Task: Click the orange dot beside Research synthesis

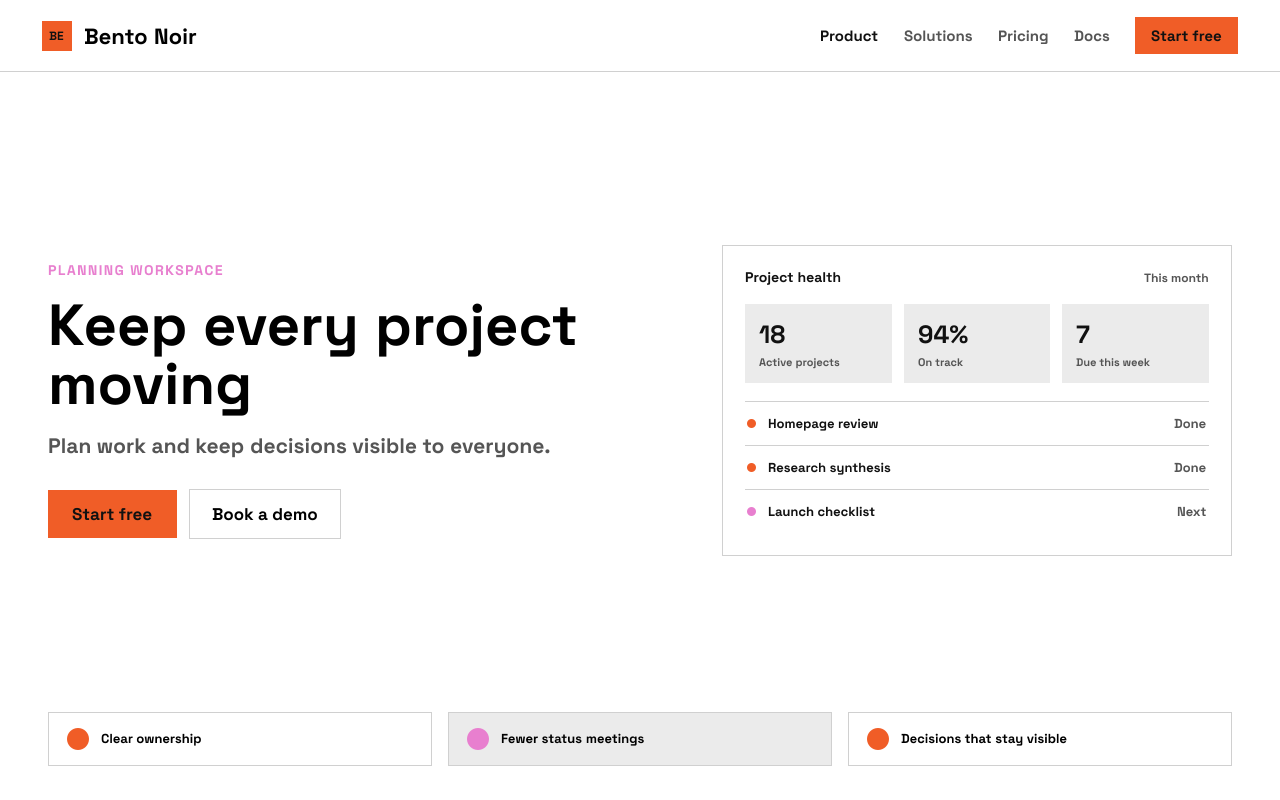Action: point(752,468)
